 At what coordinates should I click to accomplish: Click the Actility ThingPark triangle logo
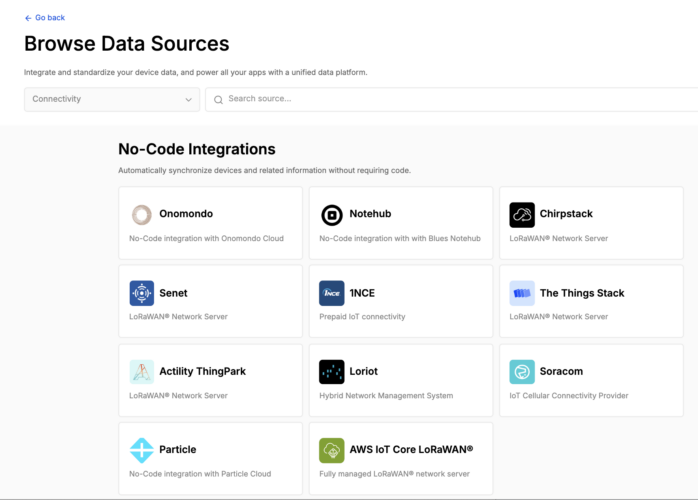coord(142,372)
